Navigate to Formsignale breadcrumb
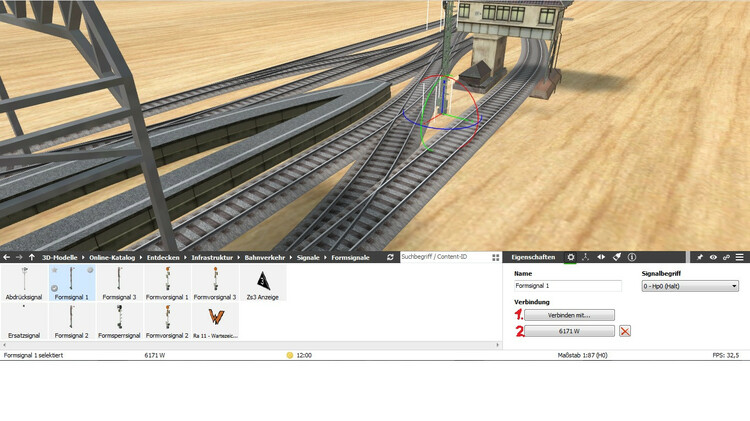Viewport: 750px width, 421px height. 350,257
